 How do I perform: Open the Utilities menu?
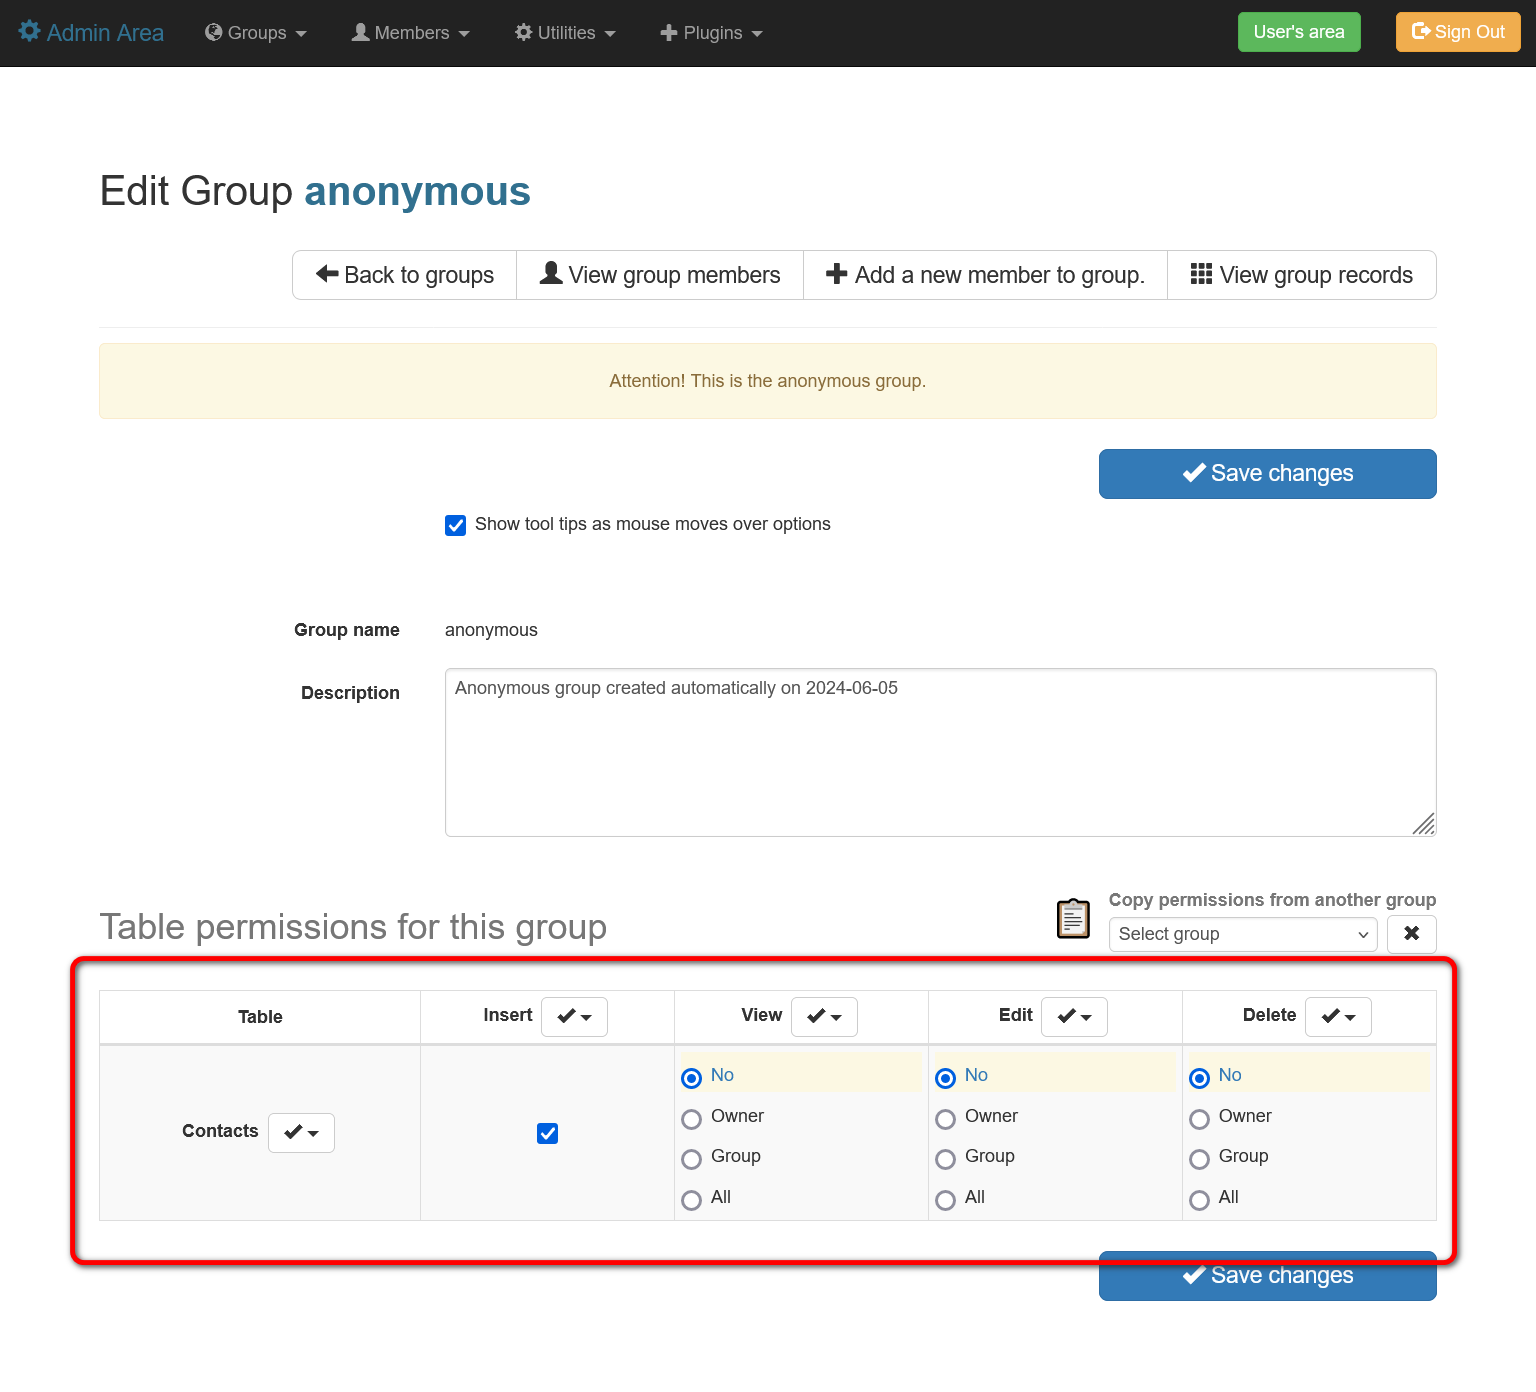tap(565, 33)
